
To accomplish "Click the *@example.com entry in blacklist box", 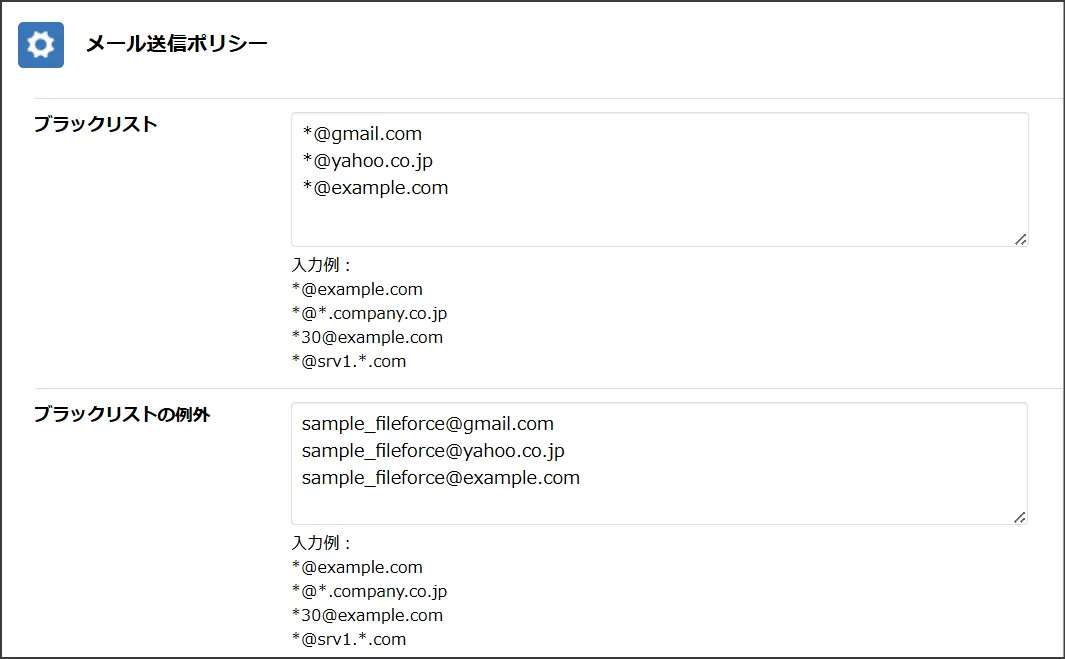I will coord(375,188).
